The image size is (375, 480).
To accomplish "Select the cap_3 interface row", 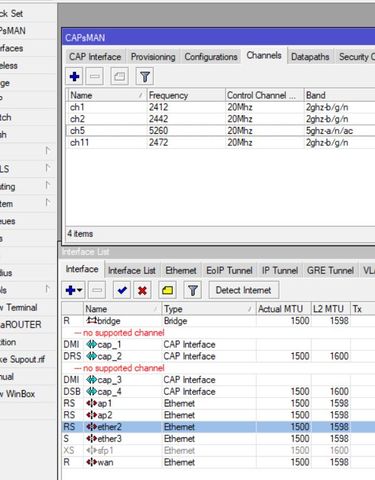I will click(218, 380).
